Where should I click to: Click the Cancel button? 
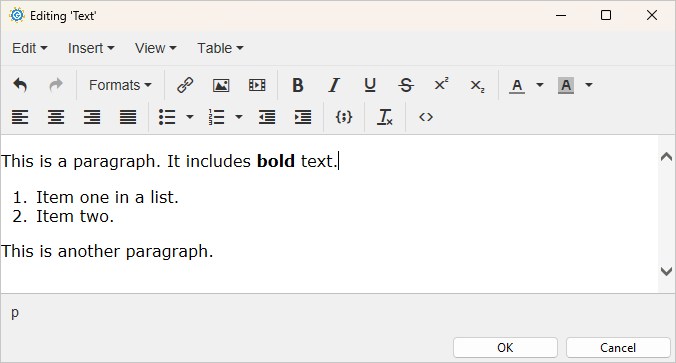pos(618,347)
